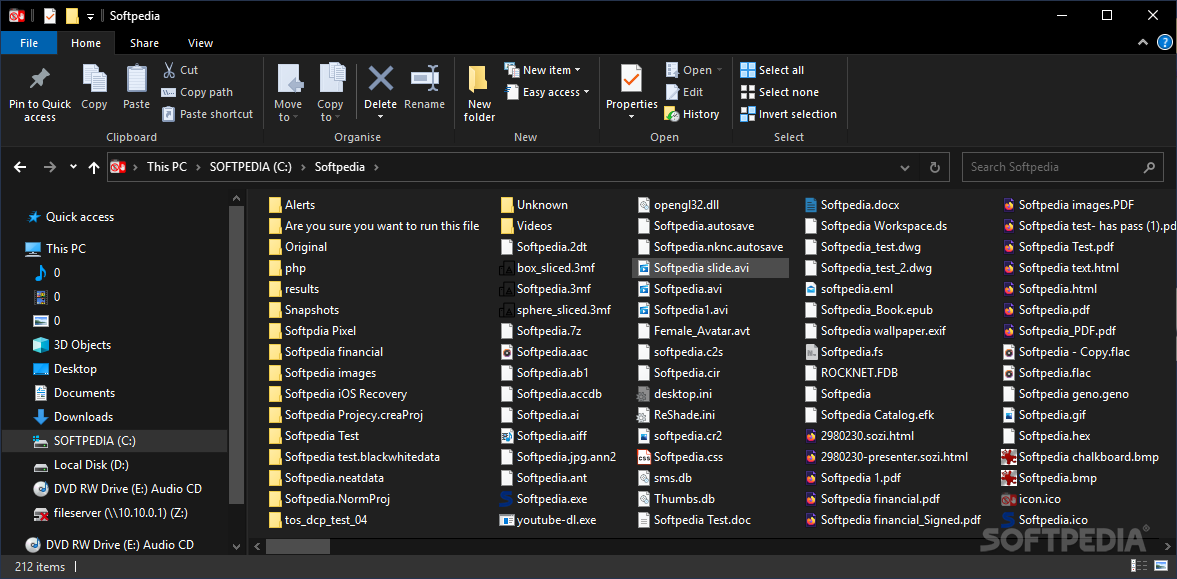Expand recent locations dropdown arrow
The height and width of the screenshot is (579, 1177).
(x=73, y=167)
